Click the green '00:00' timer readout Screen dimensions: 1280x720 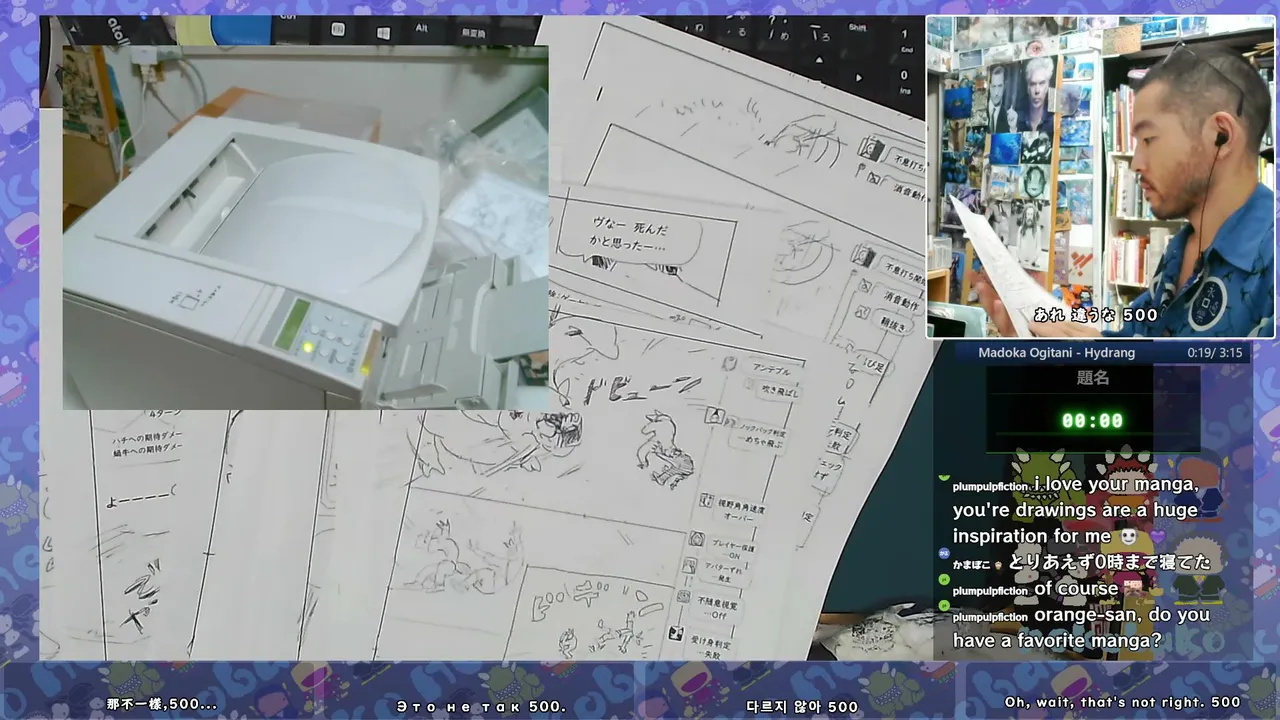[1093, 421]
